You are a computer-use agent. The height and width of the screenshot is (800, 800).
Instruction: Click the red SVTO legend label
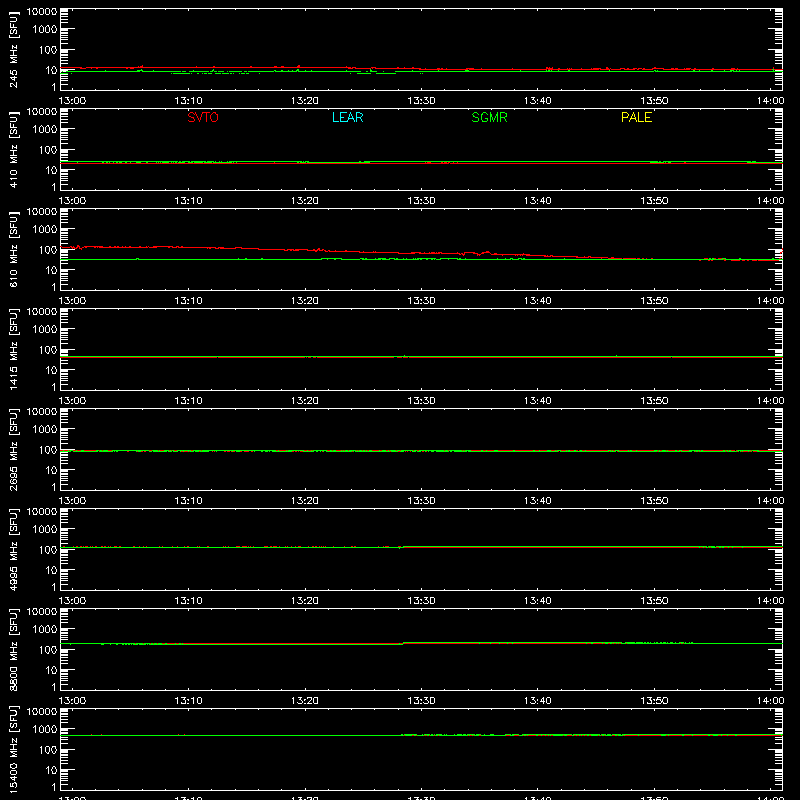pos(203,117)
